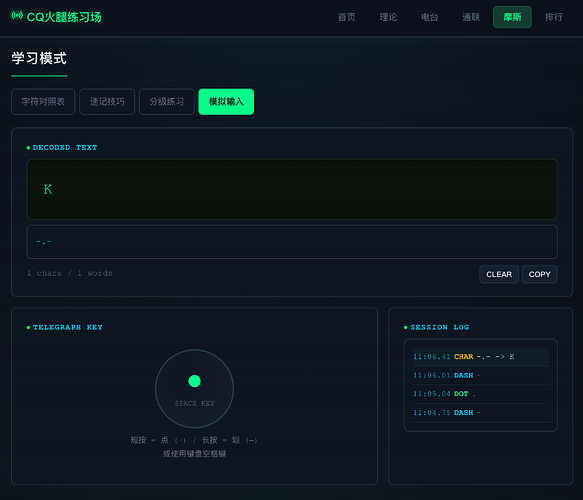
Task: Open the 首页 nav item
Action: (347, 17)
